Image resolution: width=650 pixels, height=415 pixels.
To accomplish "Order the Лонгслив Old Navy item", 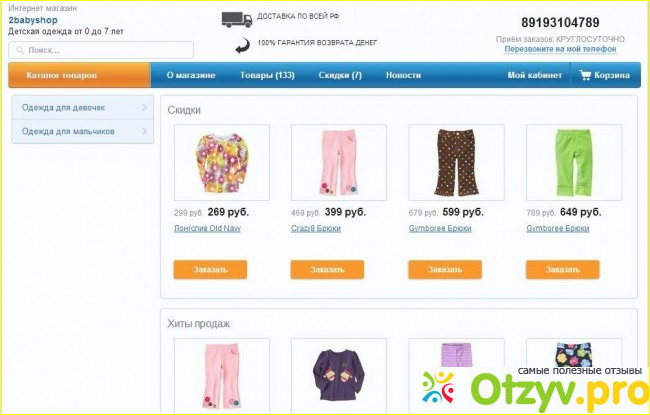I will [210, 269].
